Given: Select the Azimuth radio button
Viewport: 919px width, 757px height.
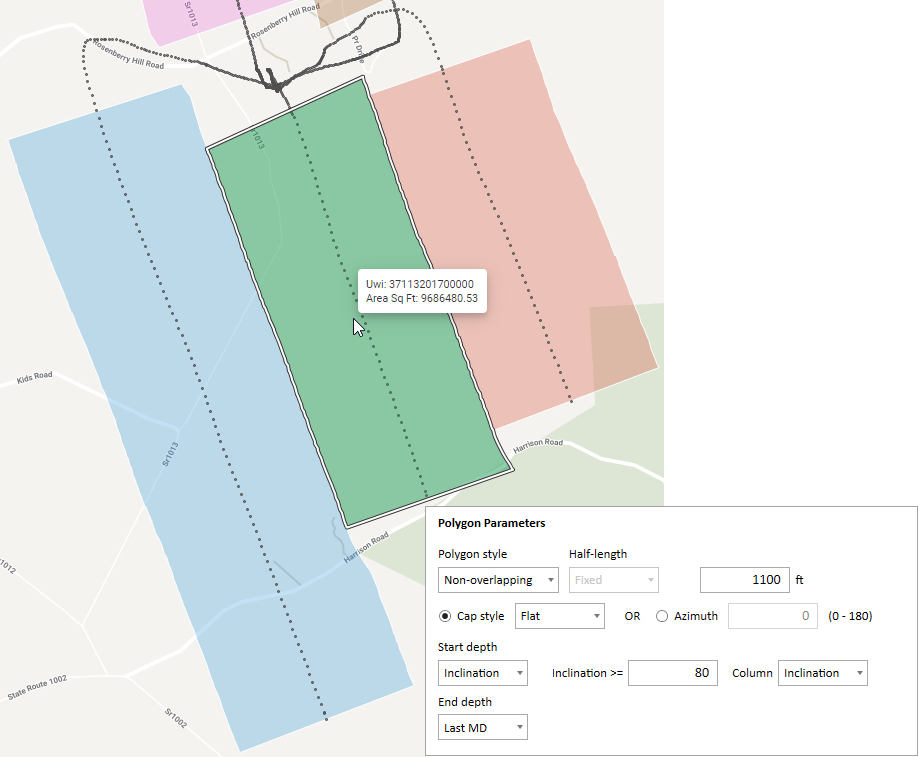Looking at the screenshot, I should [662, 616].
